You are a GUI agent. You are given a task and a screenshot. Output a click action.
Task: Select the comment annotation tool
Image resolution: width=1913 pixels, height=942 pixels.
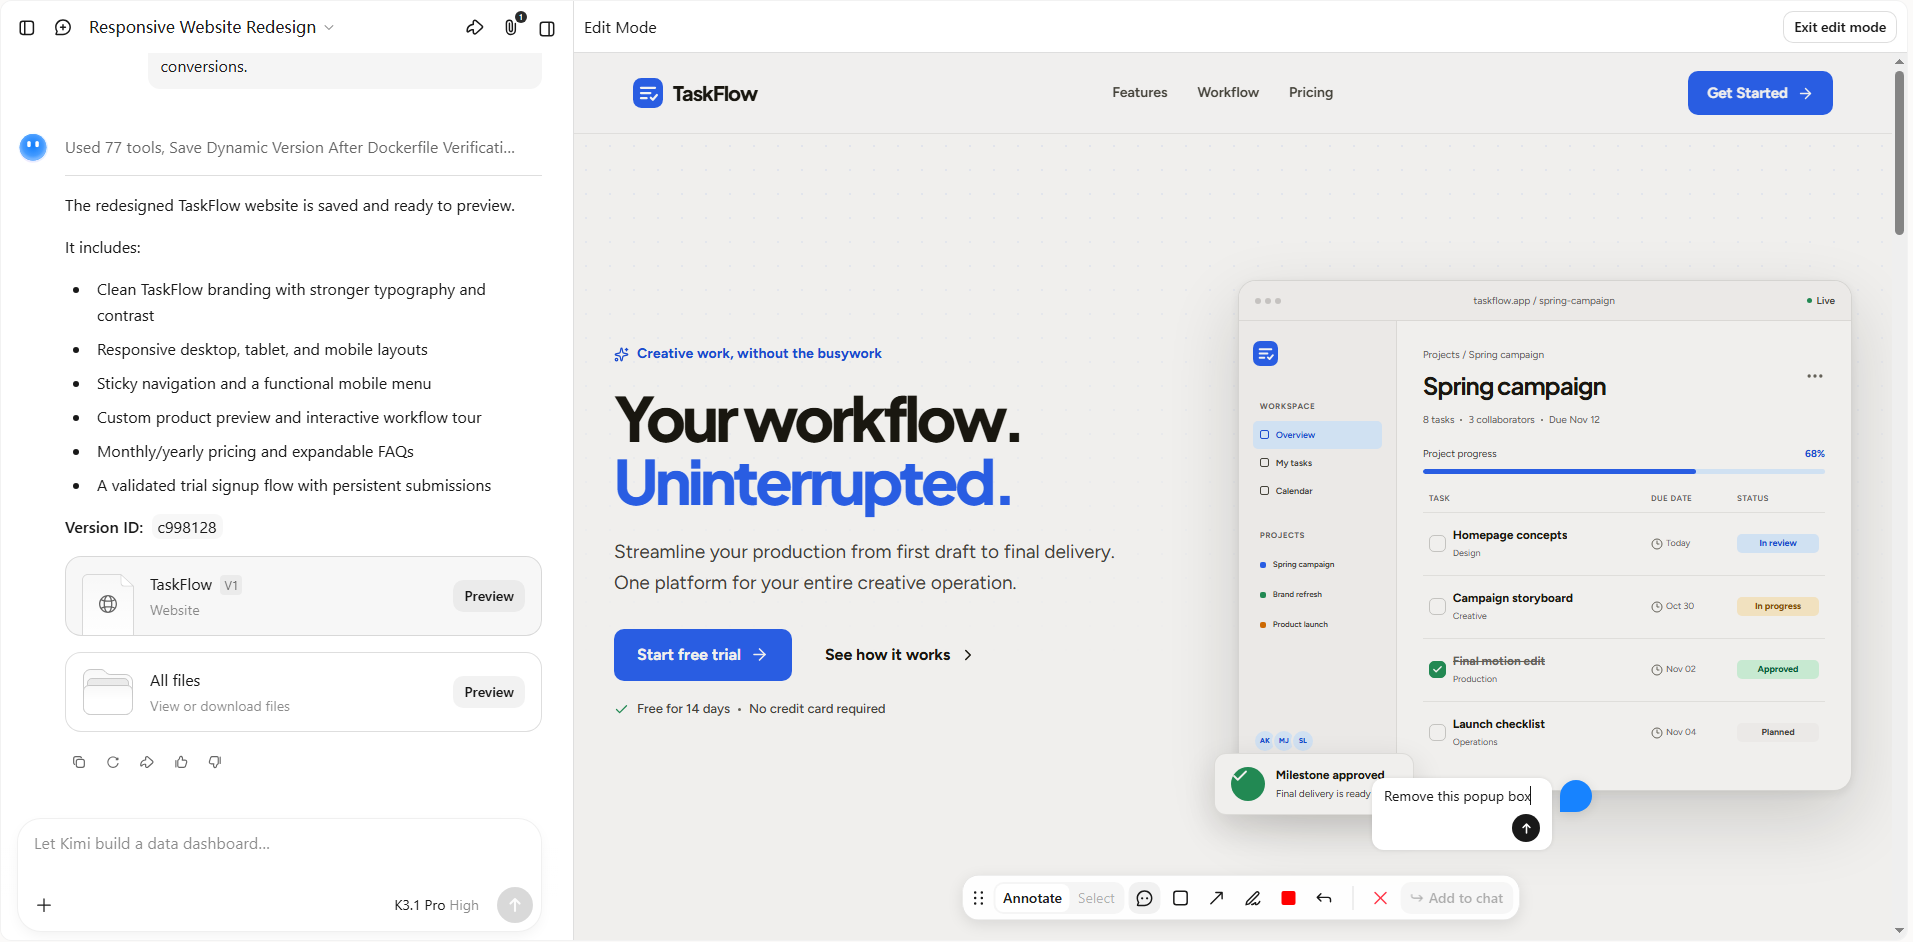(x=1144, y=898)
